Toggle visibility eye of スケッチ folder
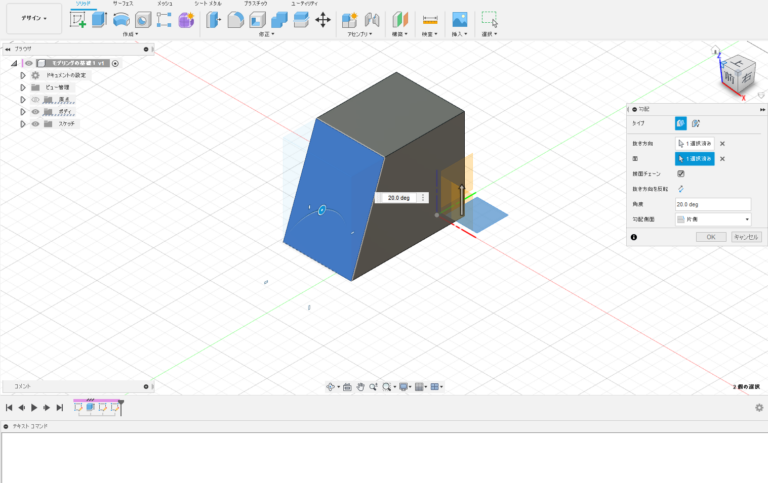768x483 pixels. pos(35,124)
